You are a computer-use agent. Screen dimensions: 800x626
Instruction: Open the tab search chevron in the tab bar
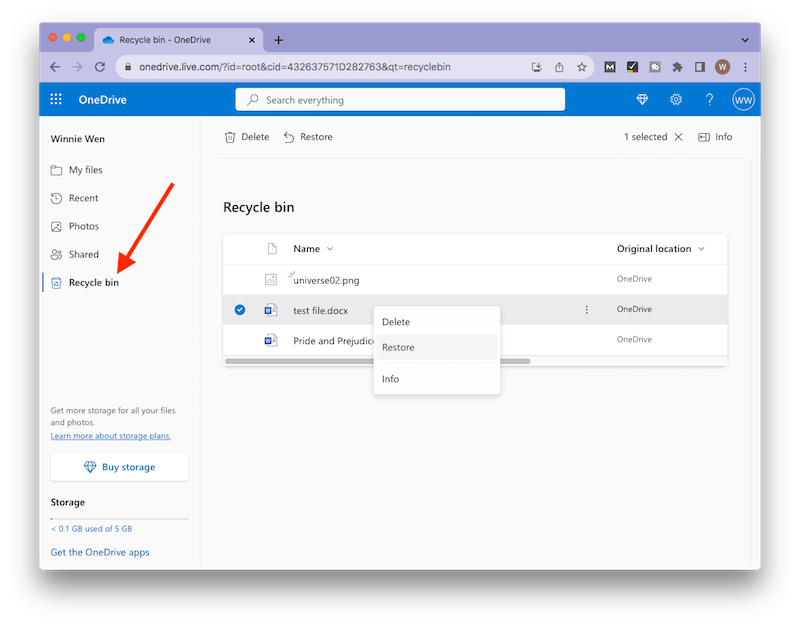tap(745, 40)
